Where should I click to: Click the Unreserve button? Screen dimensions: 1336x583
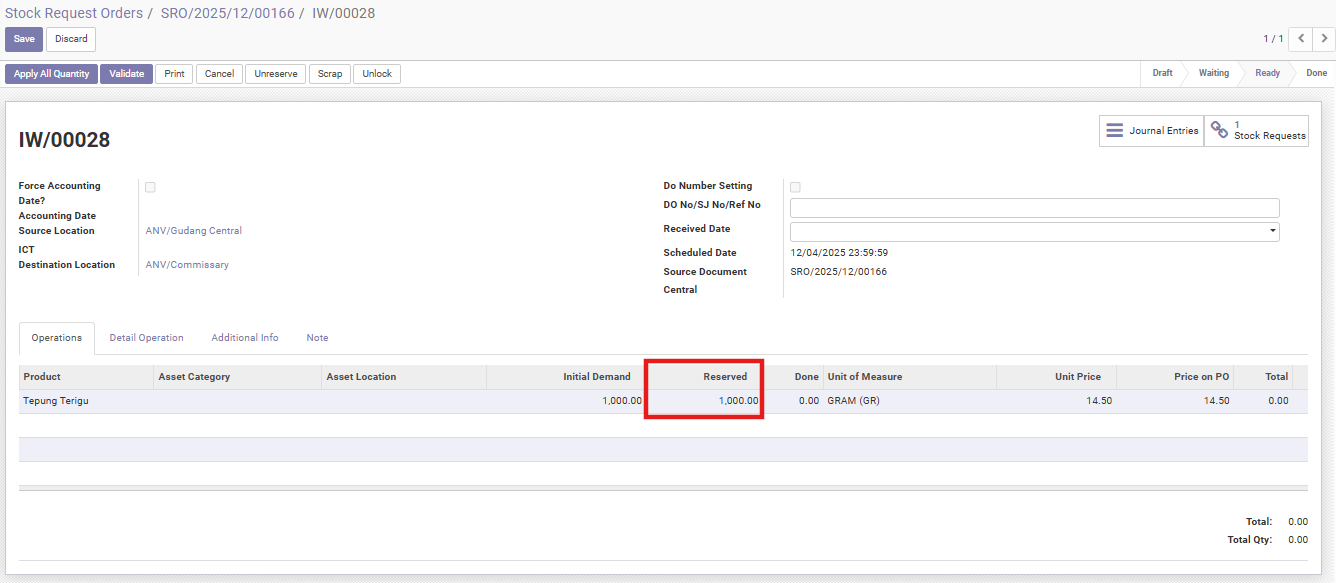pos(275,74)
